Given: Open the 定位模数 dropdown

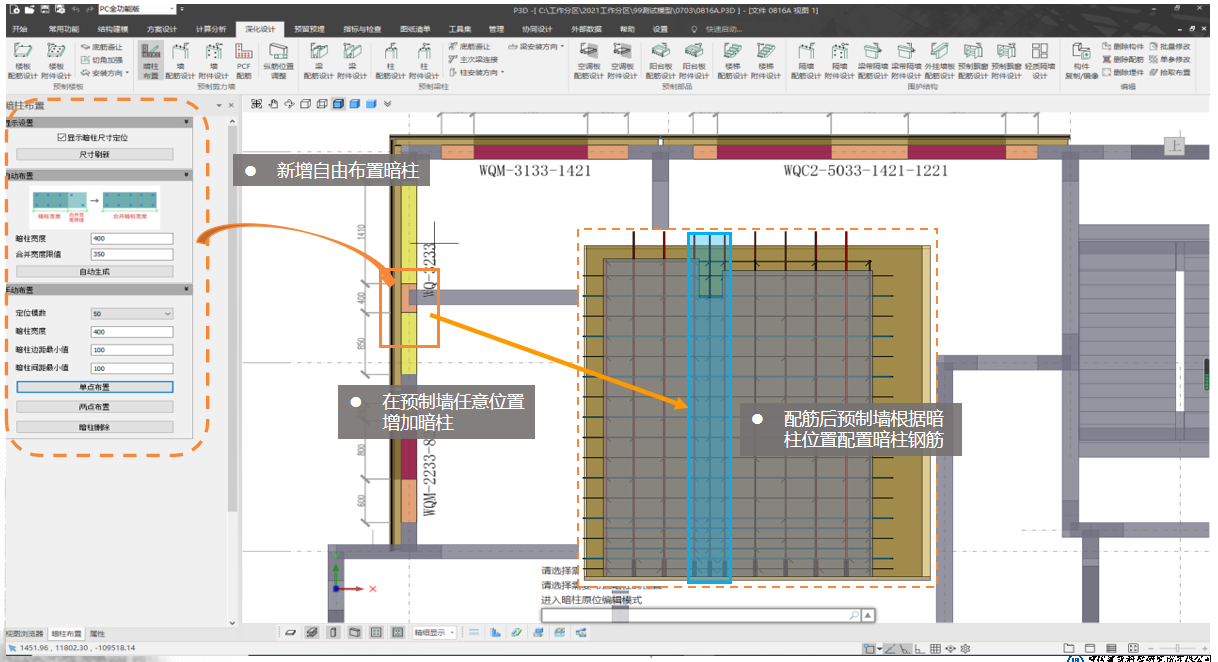Looking at the screenshot, I should tap(131, 314).
